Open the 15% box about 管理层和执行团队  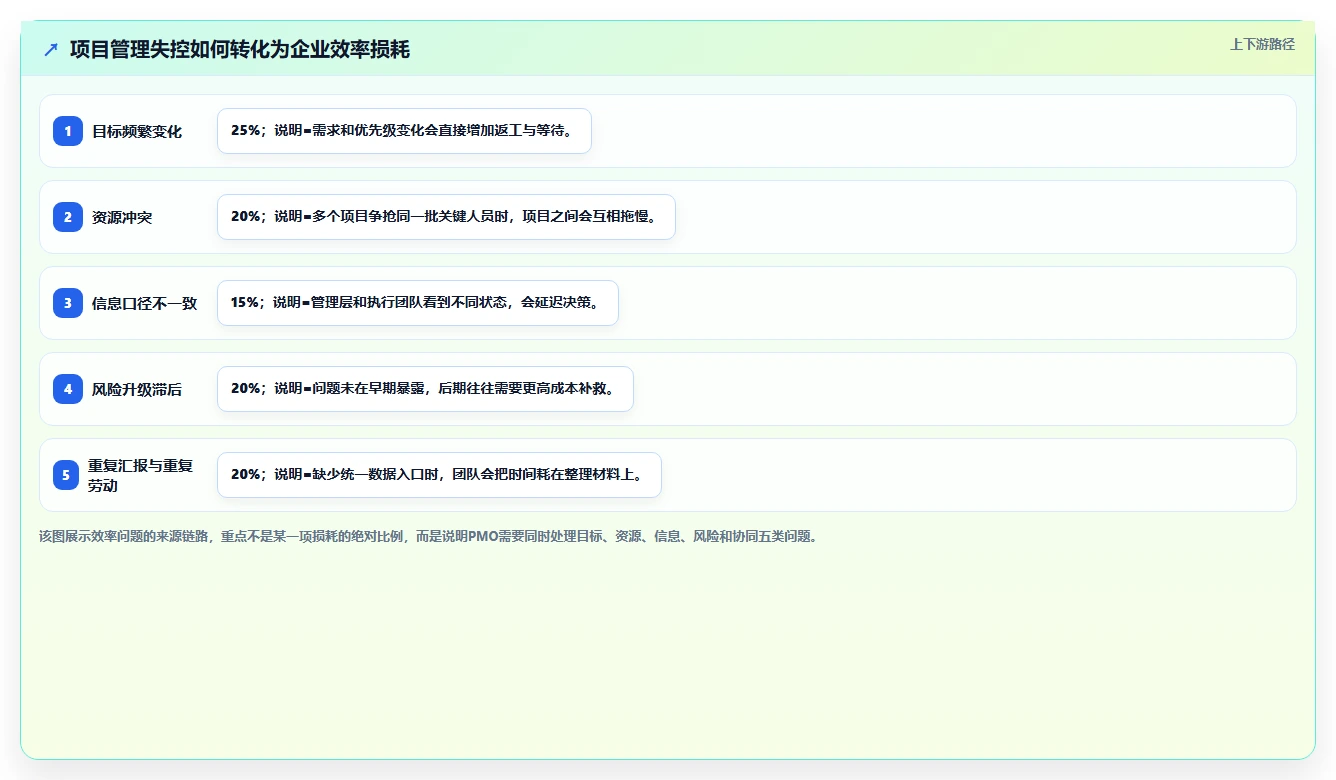tap(418, 303)
